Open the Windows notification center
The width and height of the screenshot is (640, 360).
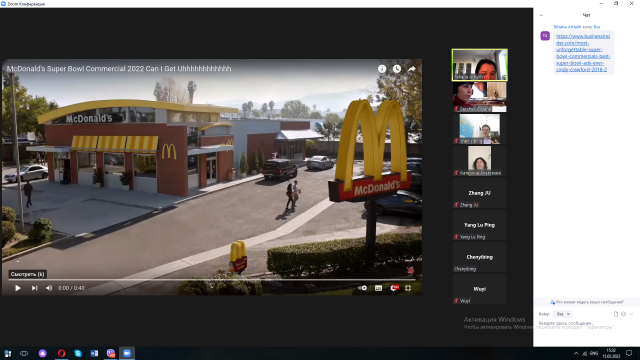629,353
